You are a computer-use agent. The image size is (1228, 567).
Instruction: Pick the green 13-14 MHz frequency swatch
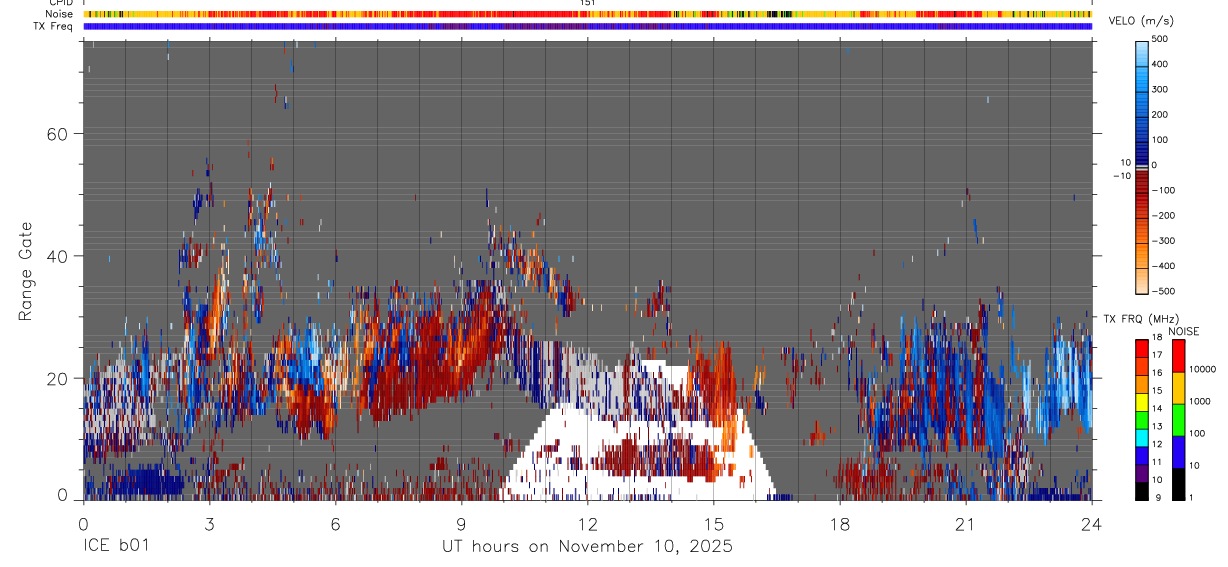pyautogui.click(x=1142, y=419)
